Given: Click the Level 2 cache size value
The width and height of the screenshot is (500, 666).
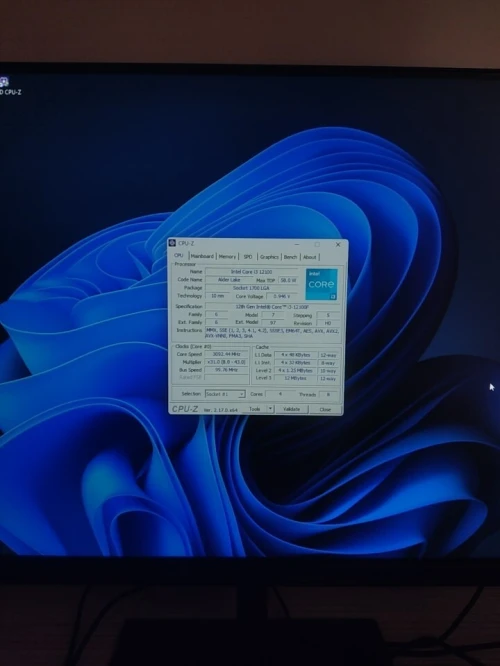Looking at the screenshot, I should click(295, 370).
